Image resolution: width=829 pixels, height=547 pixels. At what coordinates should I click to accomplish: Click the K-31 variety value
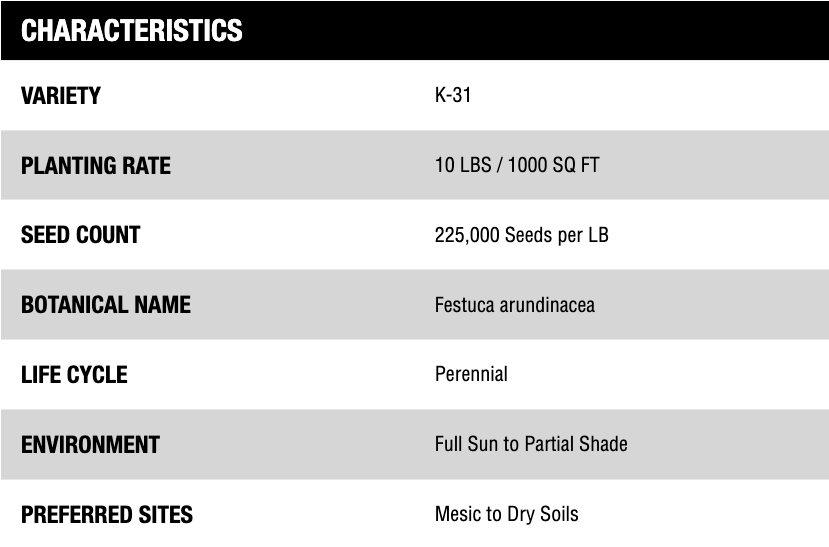point(453,96)
